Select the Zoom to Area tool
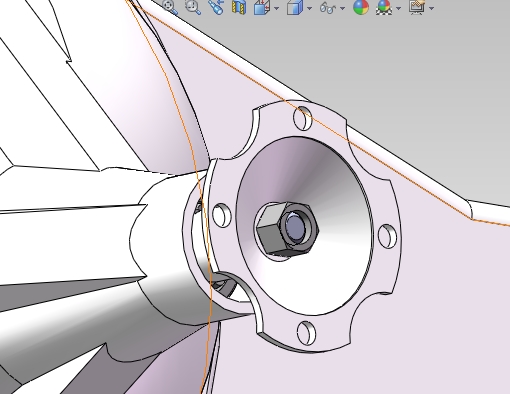510x394 pixels. click(x=193, y=6)
